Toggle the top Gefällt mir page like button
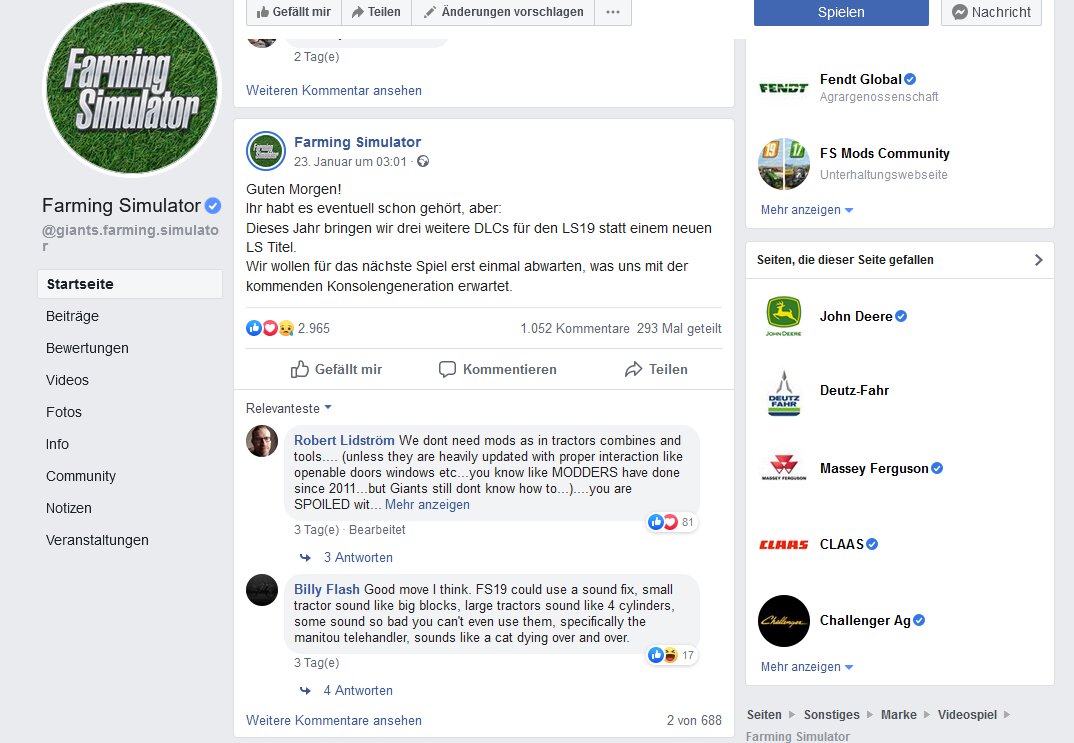1074x743 pixels. tap(293, 12)
